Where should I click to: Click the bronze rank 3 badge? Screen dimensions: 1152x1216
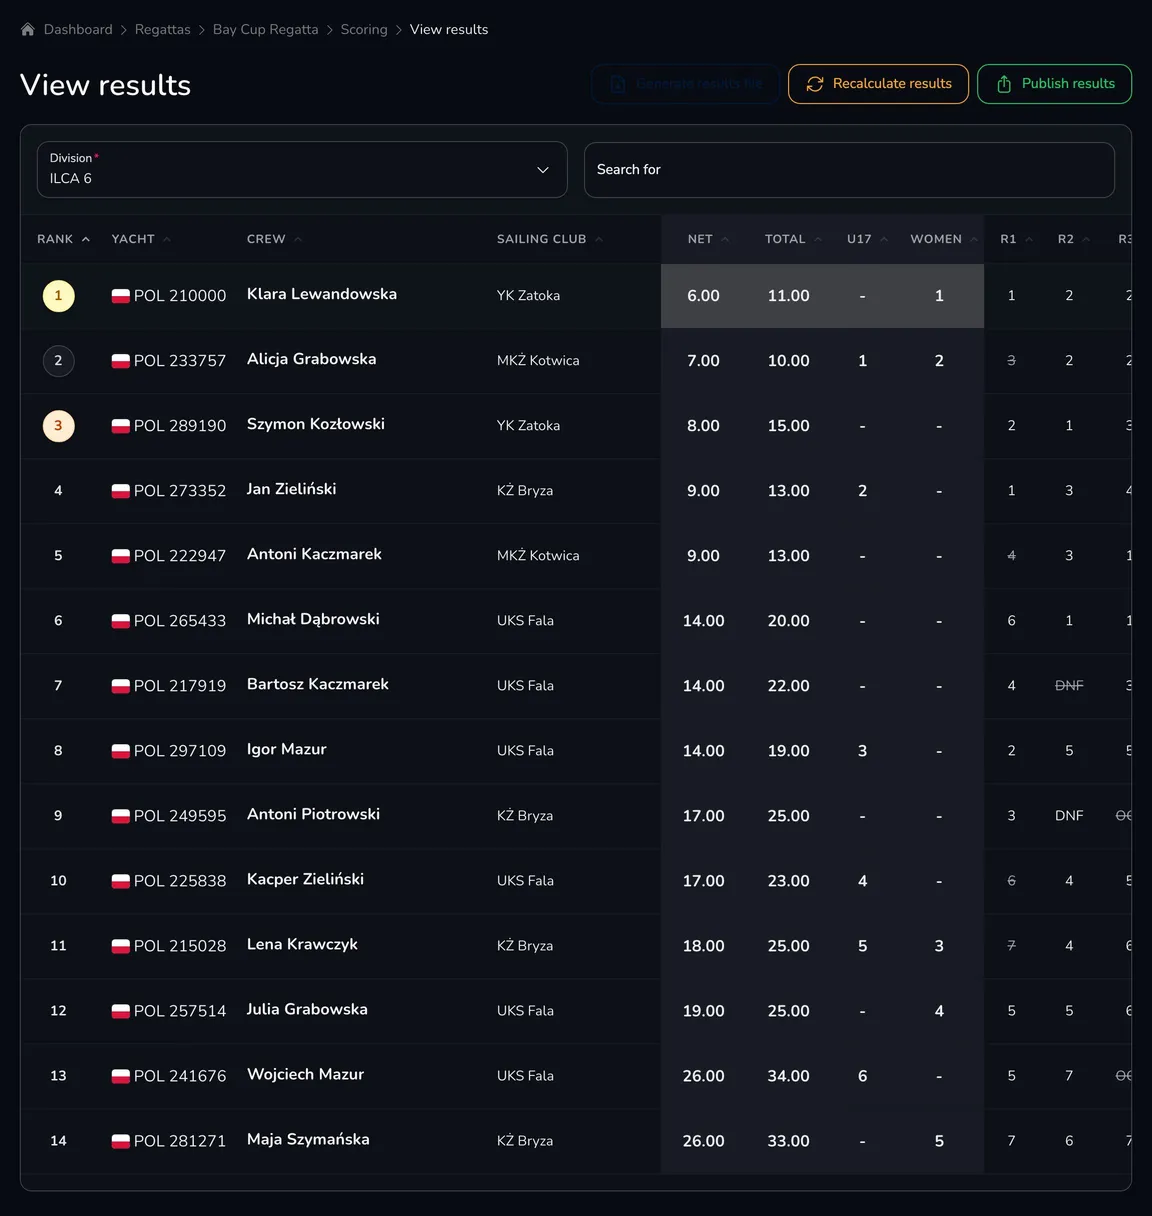coord(58,426)
